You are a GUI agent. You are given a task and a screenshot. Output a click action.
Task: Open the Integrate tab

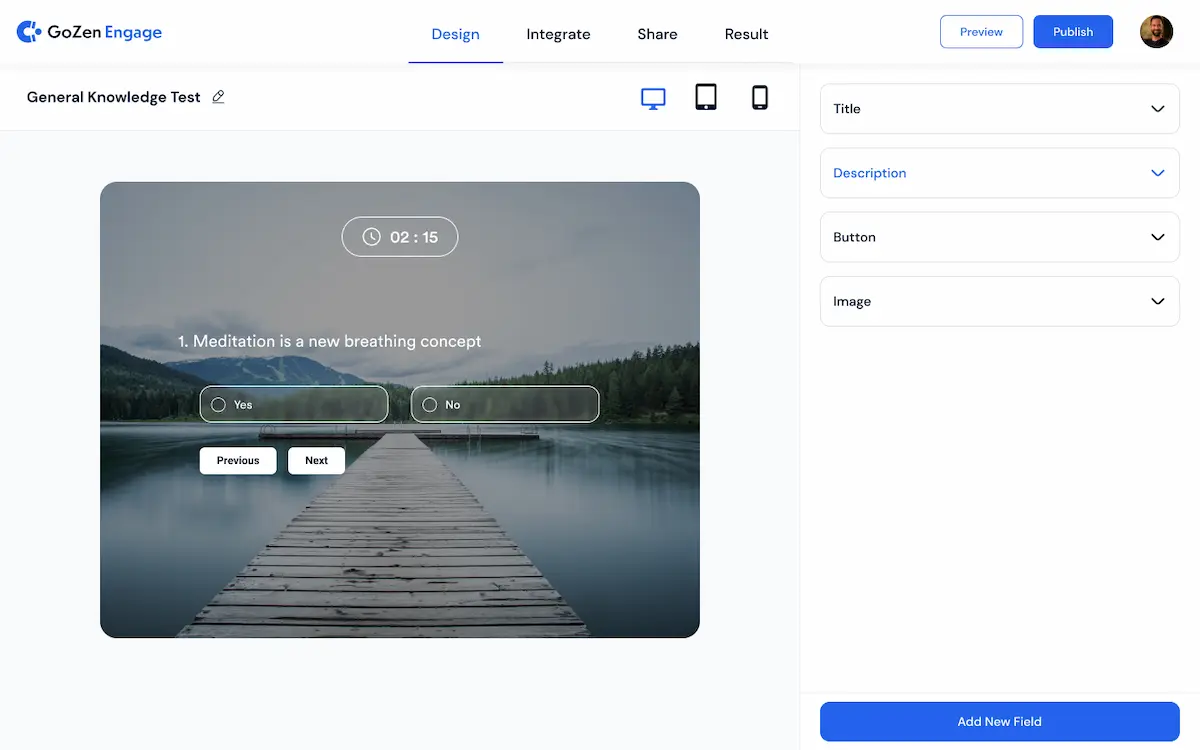[x=558, y=34]
